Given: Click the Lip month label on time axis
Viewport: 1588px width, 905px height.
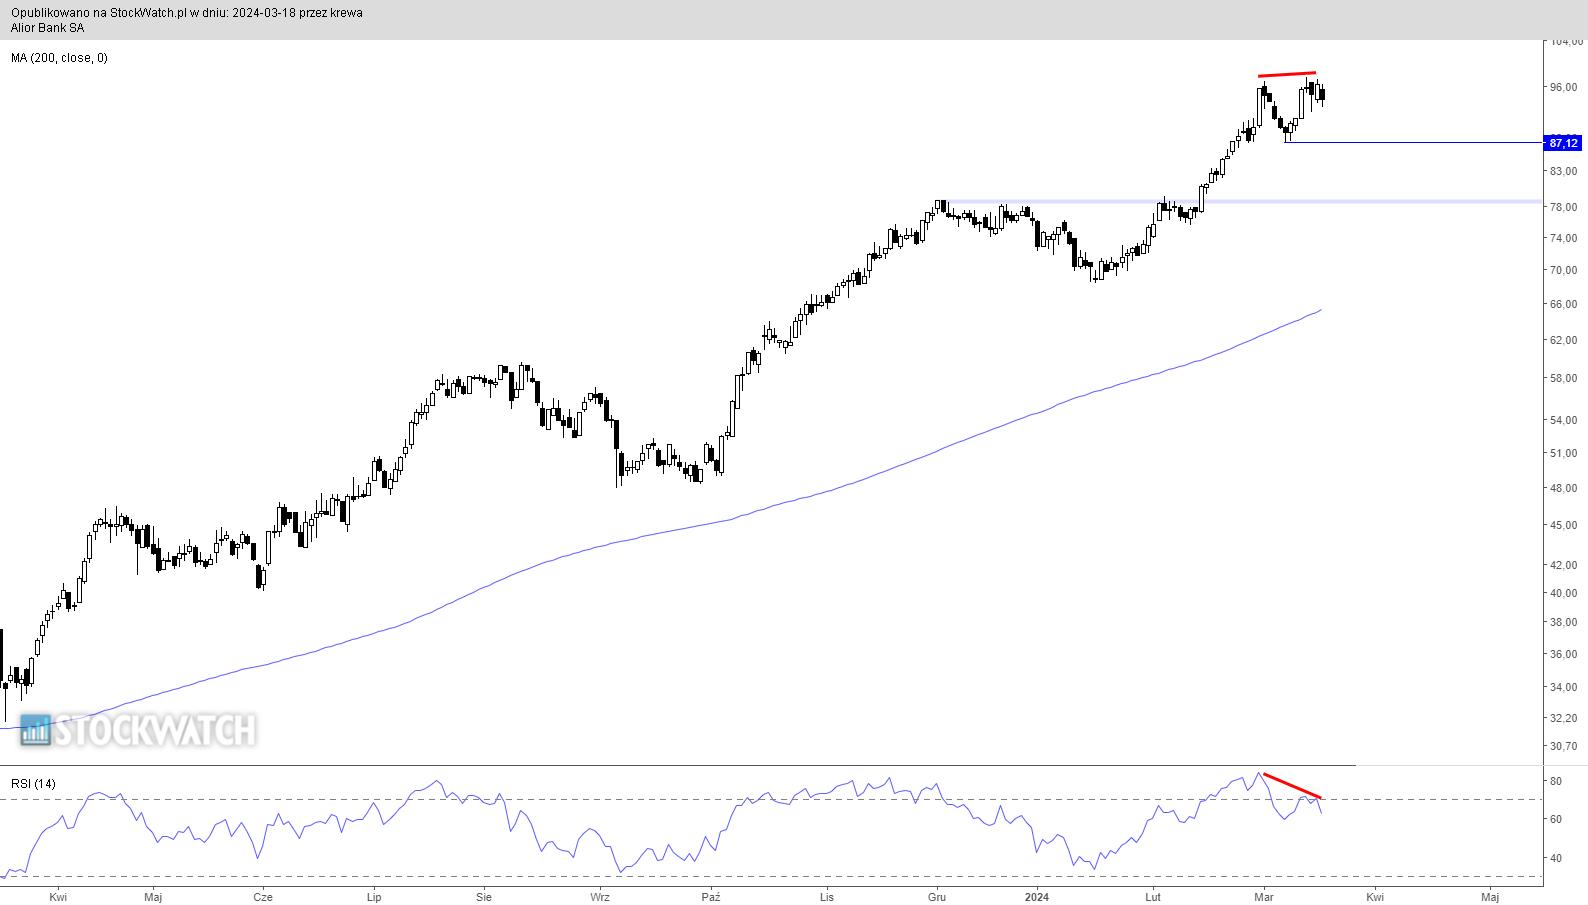Looking at the screenshot, I should pyautogui.click(x=374, y=897).
